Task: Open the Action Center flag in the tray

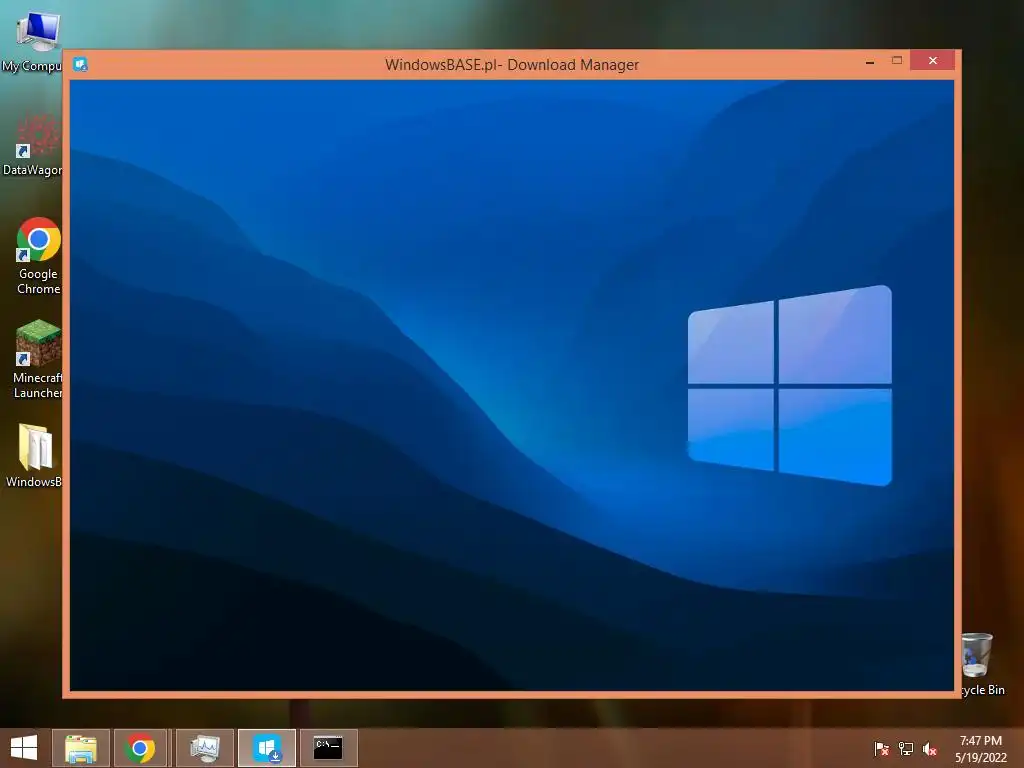Action: click(x=881, y=748)
